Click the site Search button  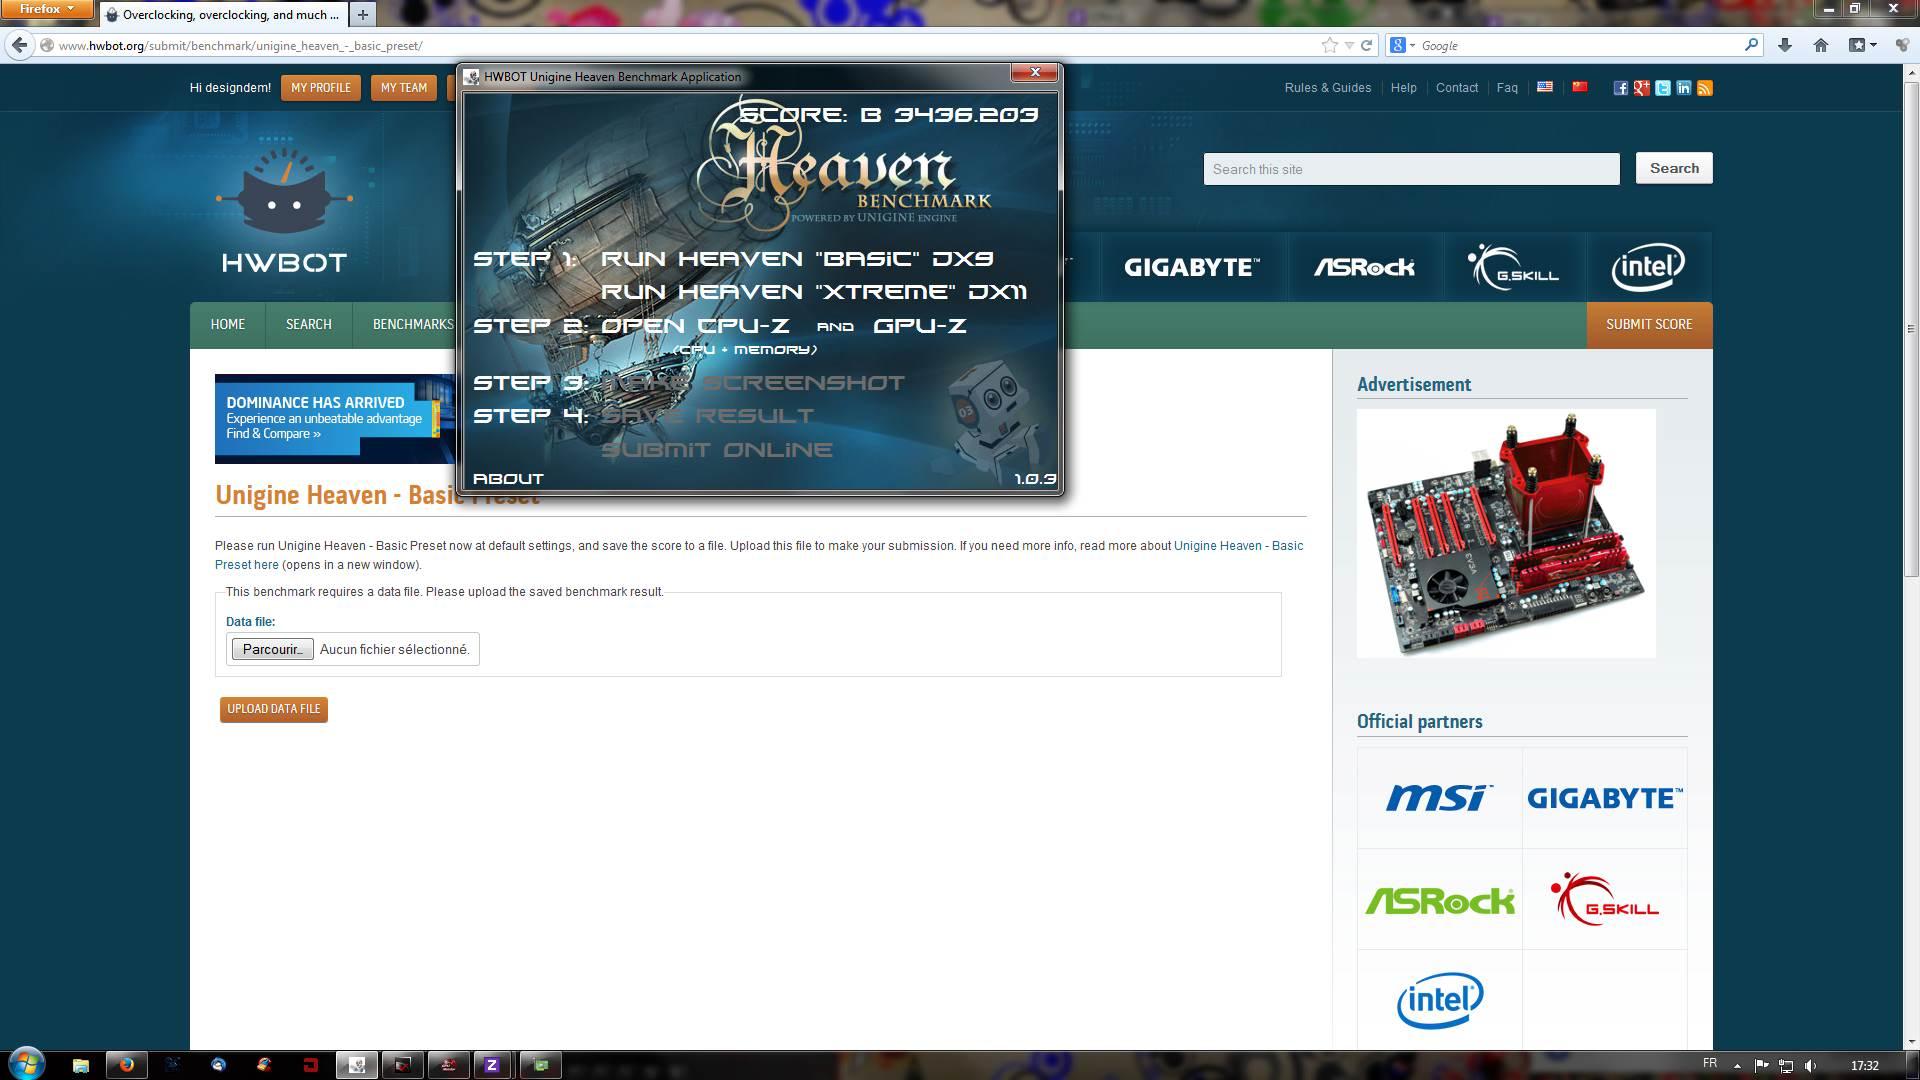(x=1674, y=168)
